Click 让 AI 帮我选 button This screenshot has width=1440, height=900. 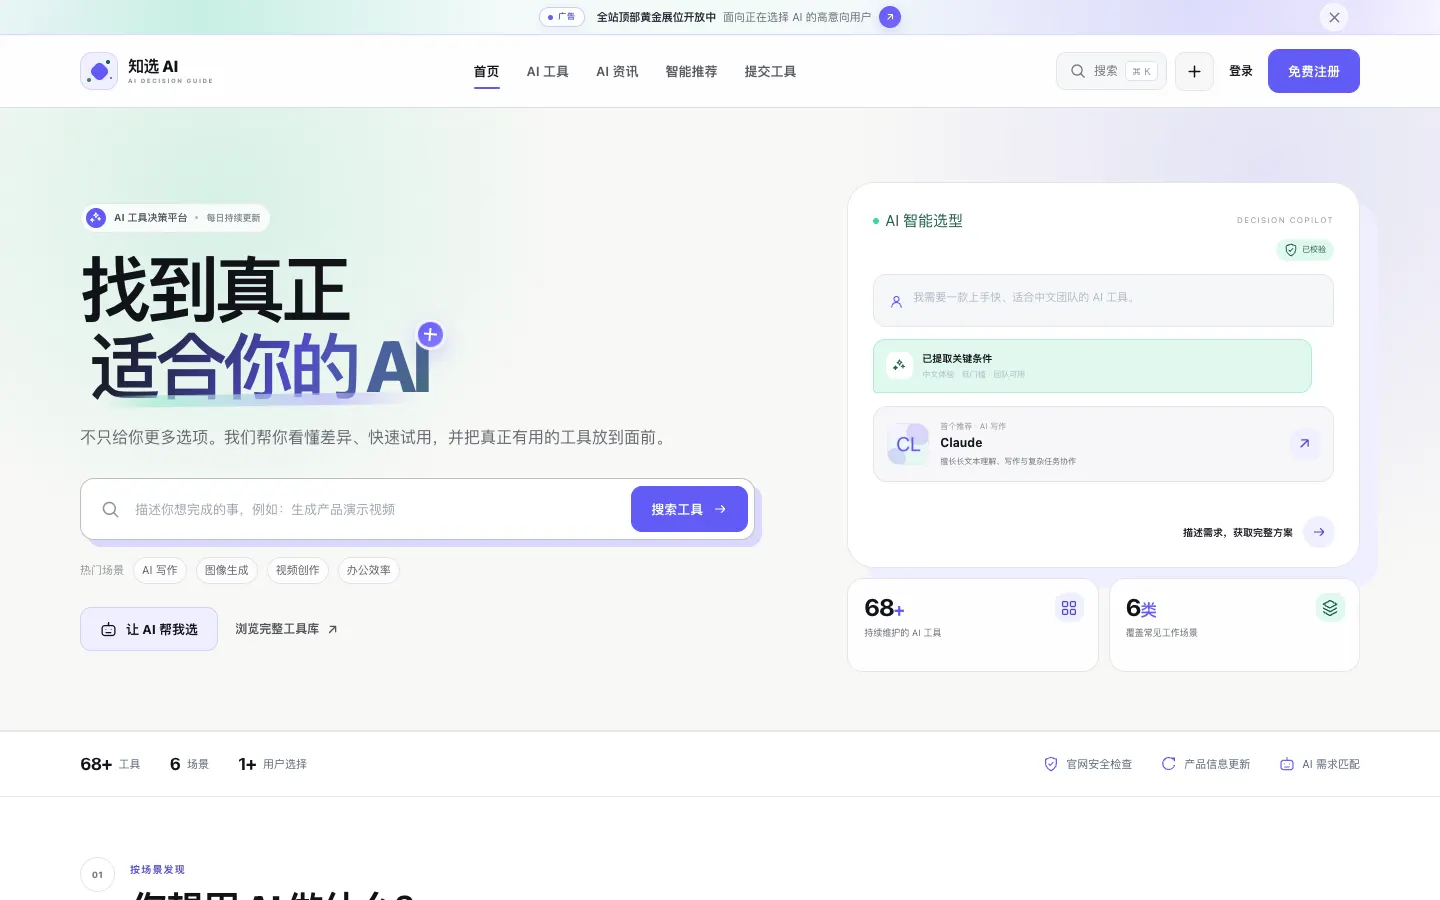coord(149,629)
